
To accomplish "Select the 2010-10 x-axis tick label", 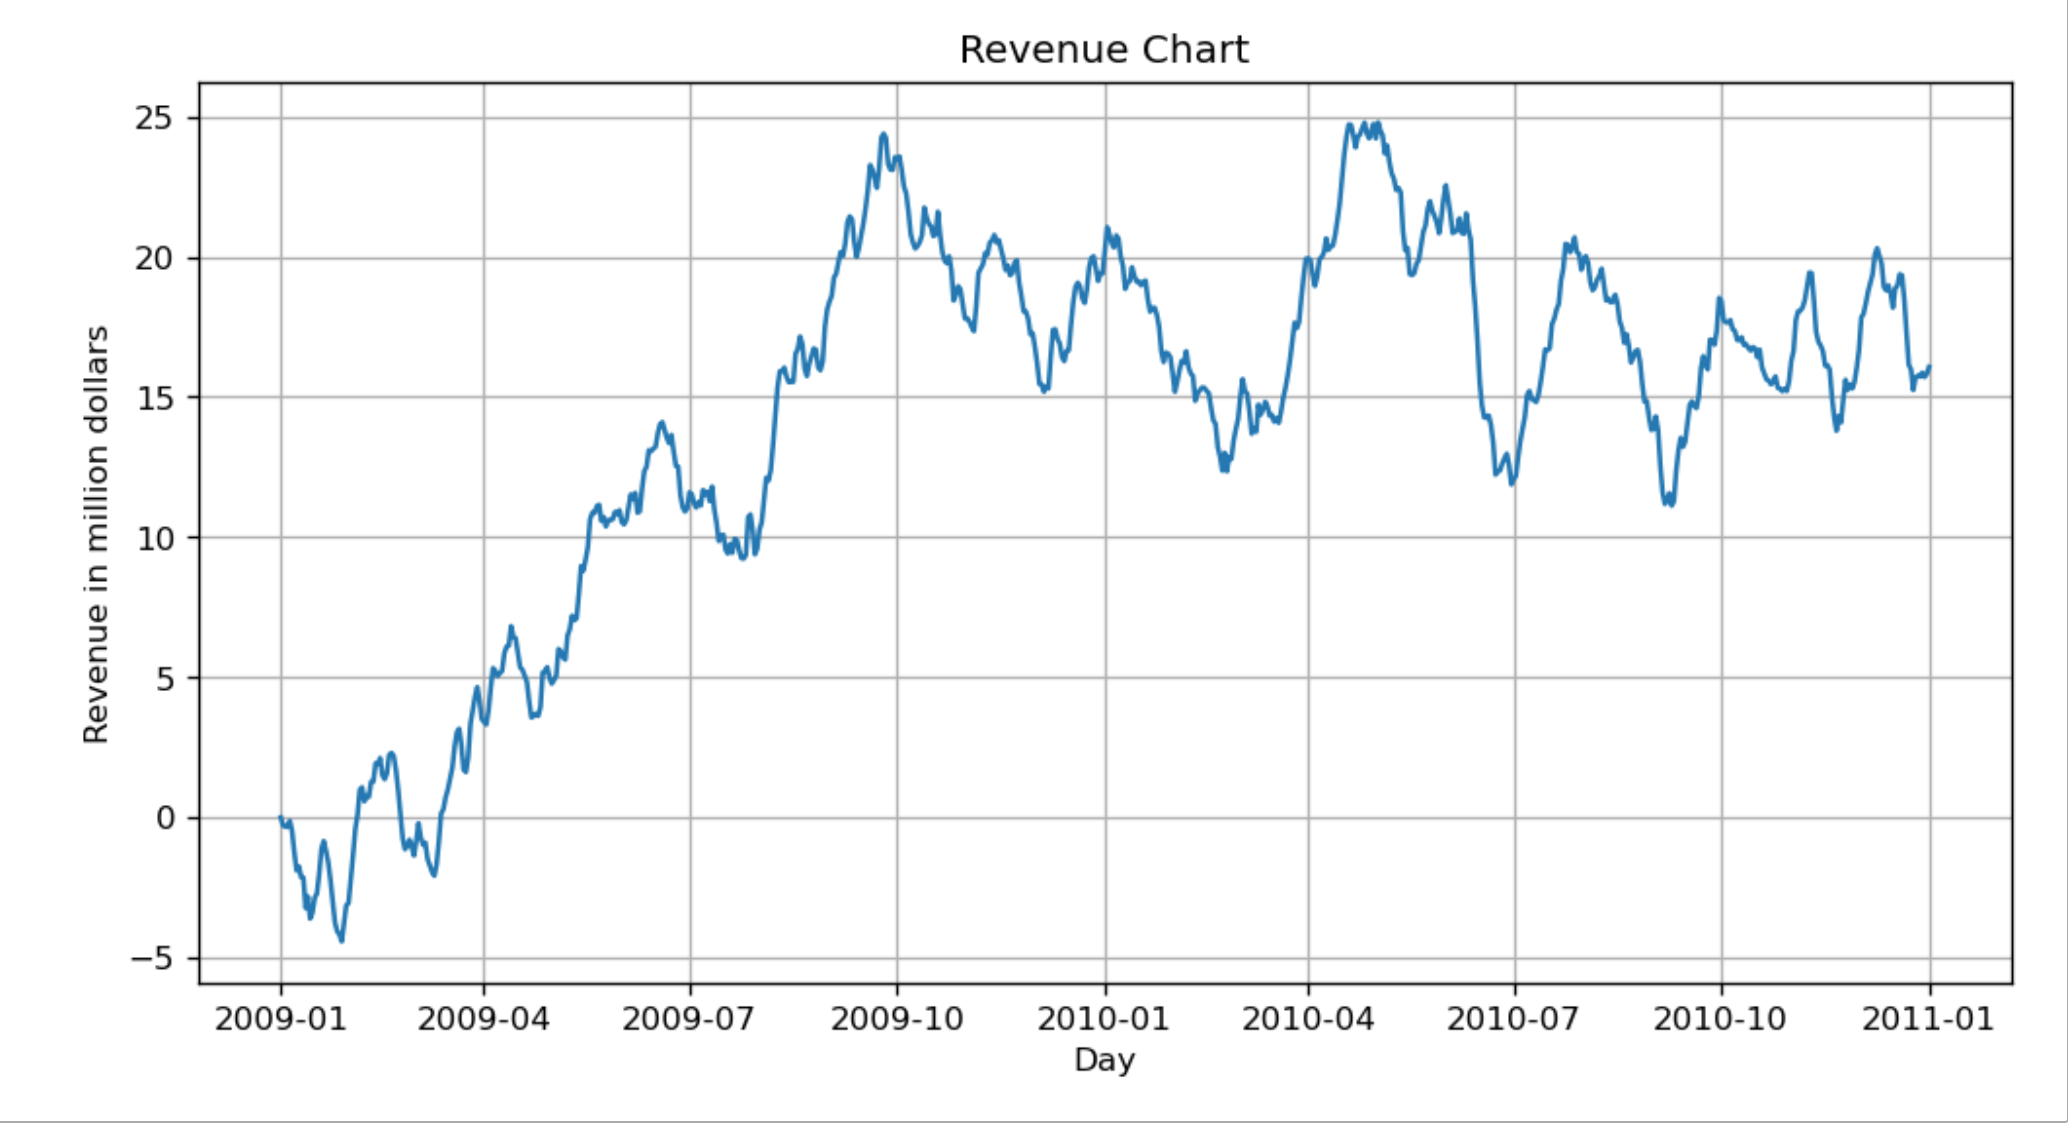I will click(1721, 1019).
